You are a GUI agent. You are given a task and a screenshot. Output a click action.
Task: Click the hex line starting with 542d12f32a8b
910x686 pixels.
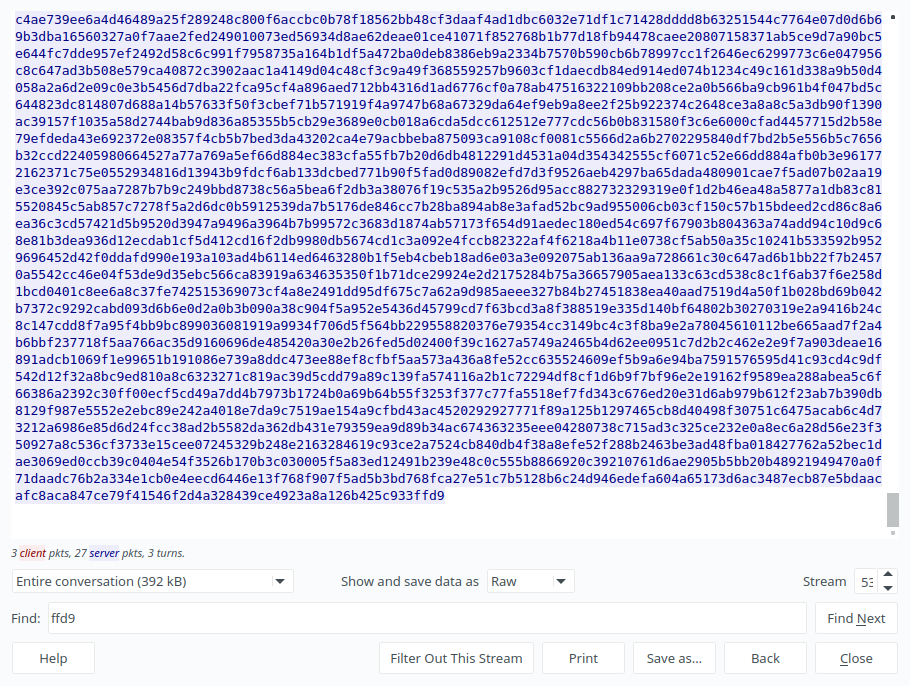pyautogui.click(x=449, y=377)
